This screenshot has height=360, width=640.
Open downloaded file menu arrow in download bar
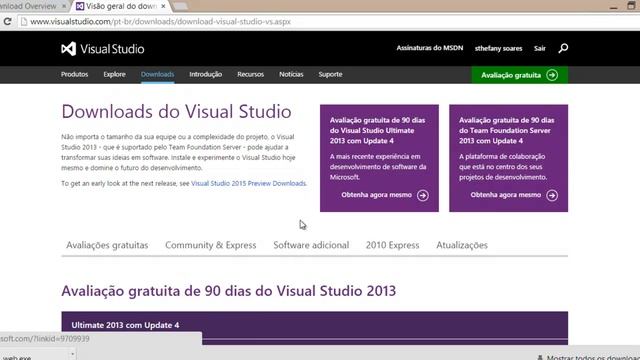point(72,354)
